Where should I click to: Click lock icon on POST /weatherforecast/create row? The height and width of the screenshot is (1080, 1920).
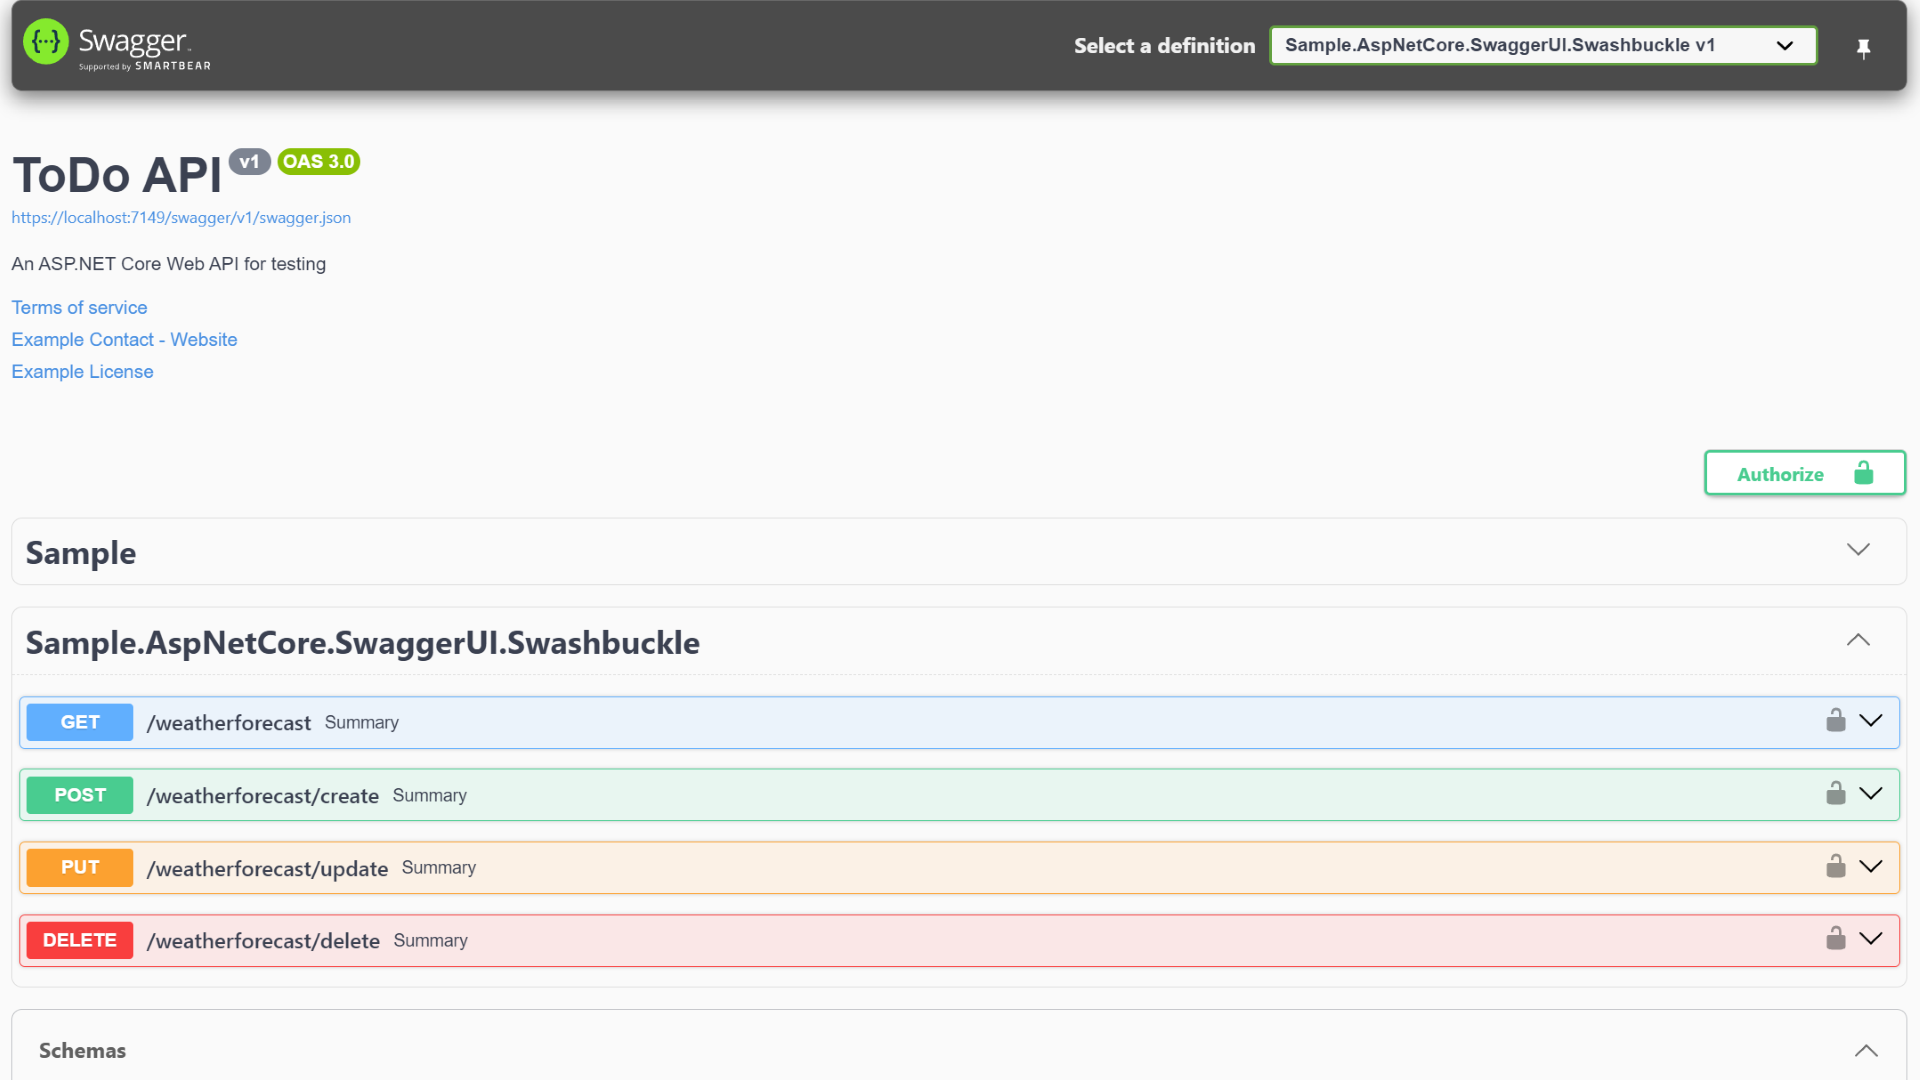click(1835, 794)
